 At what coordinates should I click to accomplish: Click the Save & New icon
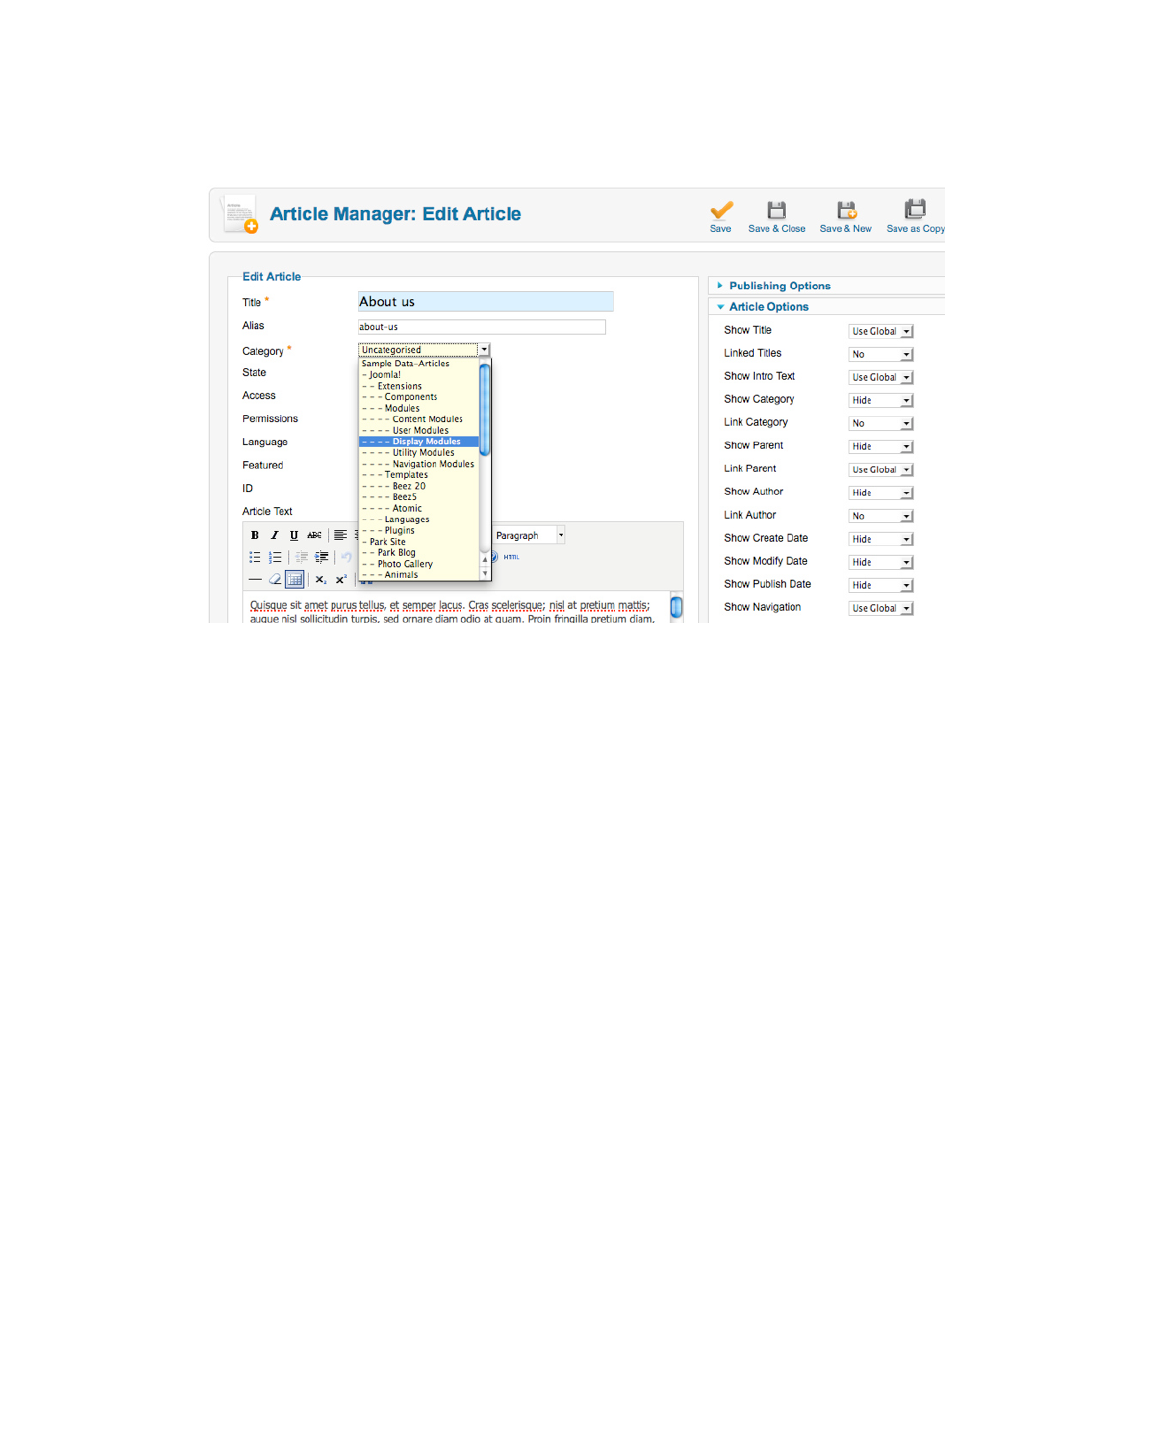click(x=846, y=210)
